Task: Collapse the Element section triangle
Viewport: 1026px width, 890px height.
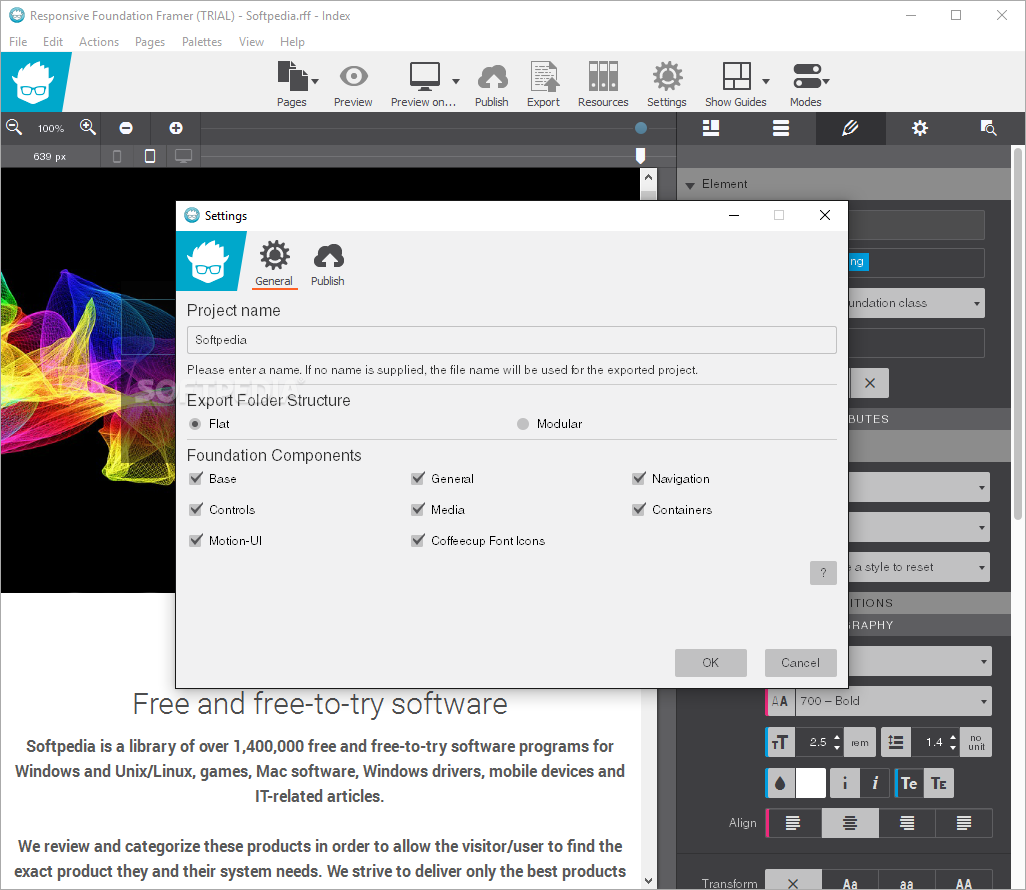Action: (689, 185)
